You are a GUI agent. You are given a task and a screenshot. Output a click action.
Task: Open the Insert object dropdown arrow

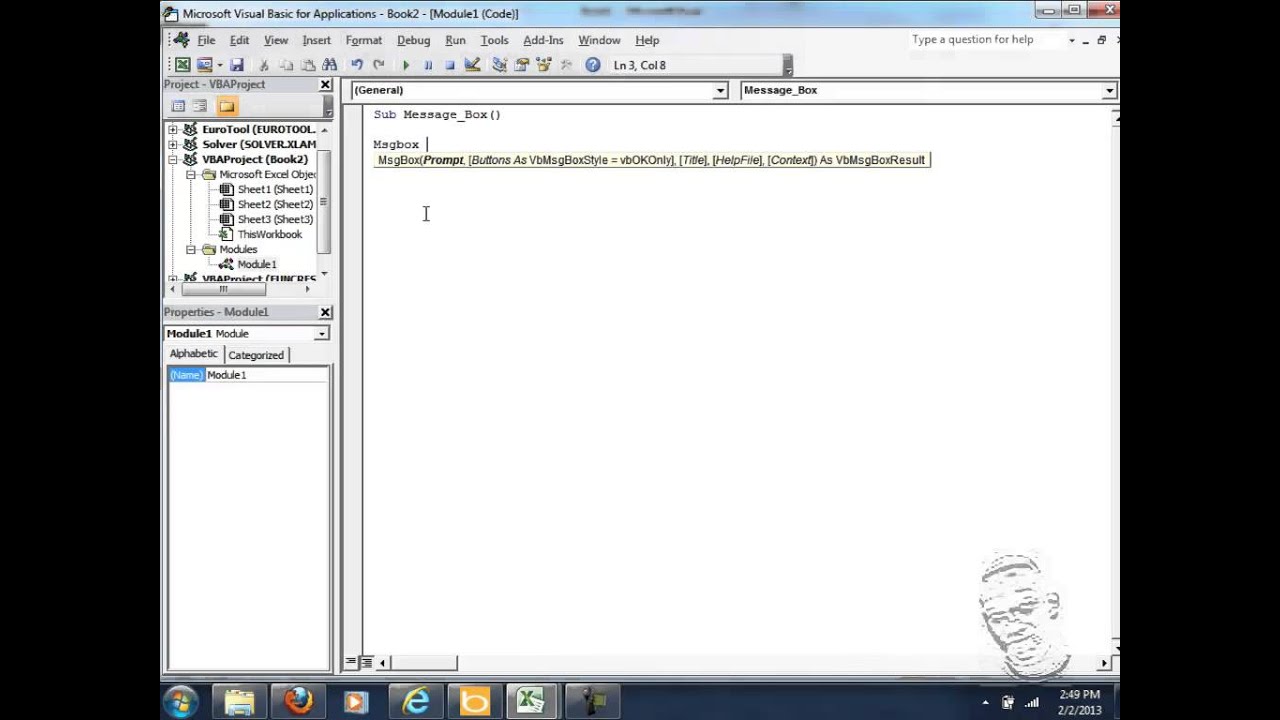coord(220,65)
